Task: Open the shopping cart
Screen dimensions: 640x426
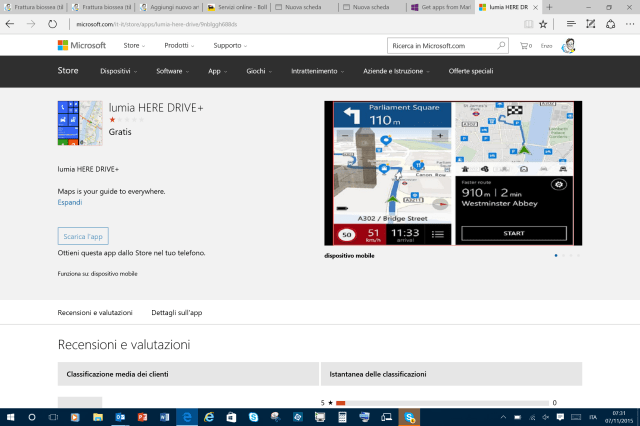Action: pyautogui.click(x=524, y=46)
